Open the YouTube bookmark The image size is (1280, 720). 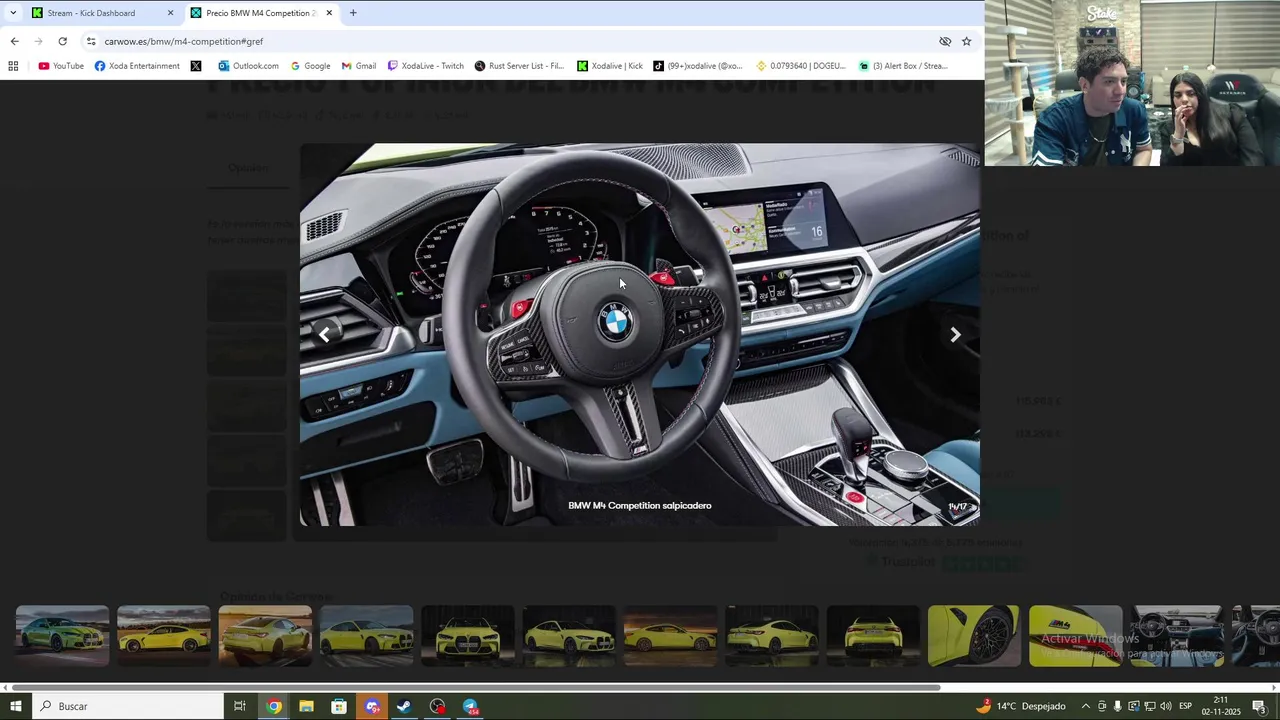tap(61, 66)
